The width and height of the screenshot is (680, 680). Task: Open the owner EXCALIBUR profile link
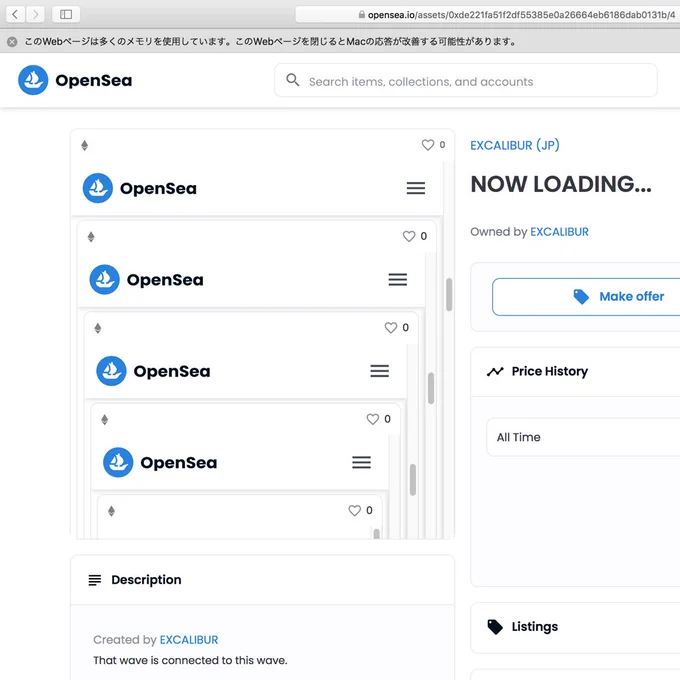559,232
